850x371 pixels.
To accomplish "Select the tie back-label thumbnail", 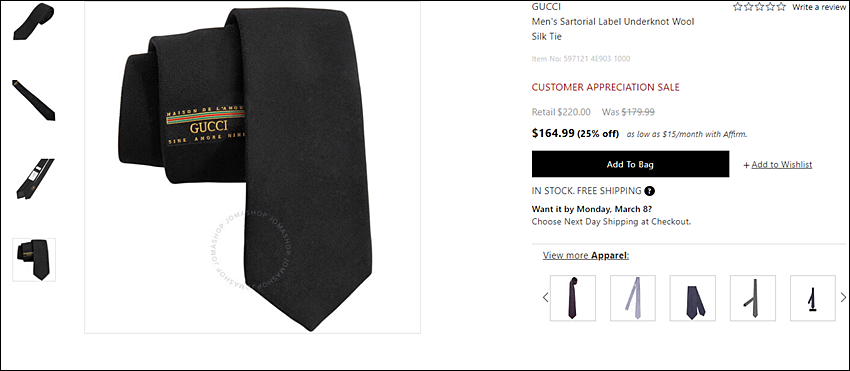I will pyautogui.click(x=34, y=179).
